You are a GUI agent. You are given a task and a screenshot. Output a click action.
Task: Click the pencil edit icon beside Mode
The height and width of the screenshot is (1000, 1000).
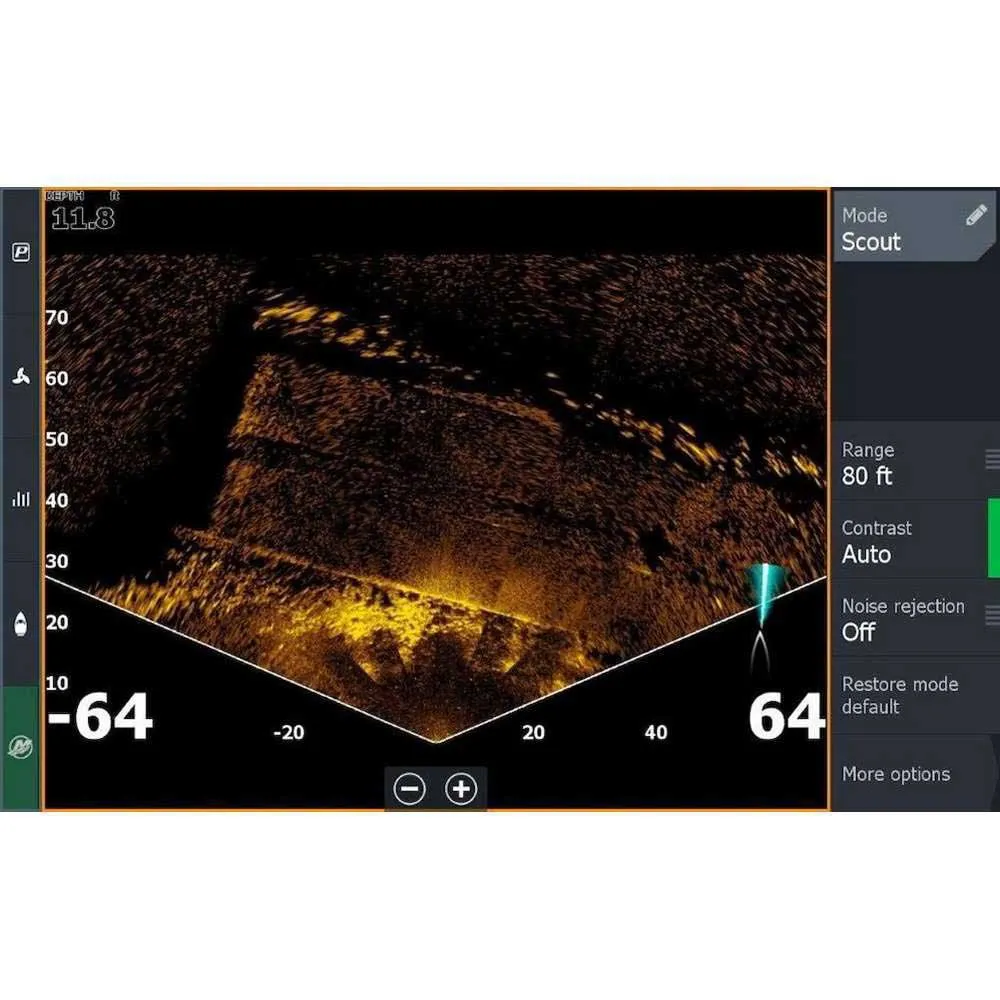976,216
